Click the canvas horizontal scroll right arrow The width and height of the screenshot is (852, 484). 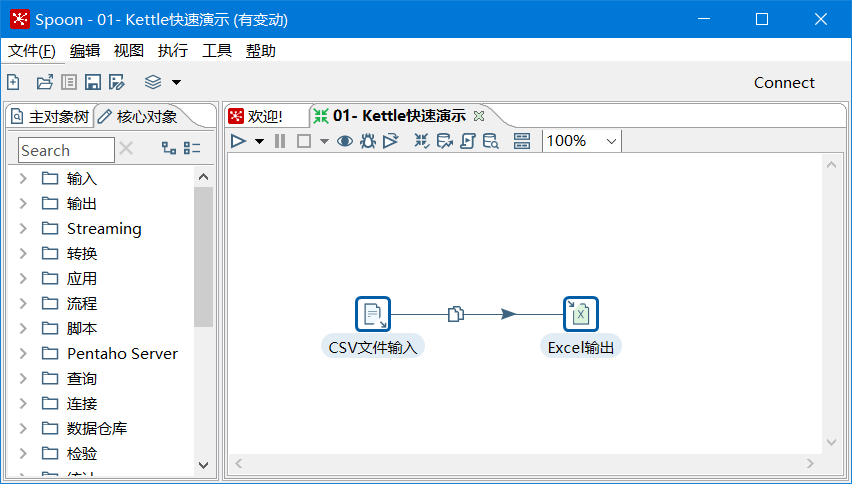tap(810, 463)
